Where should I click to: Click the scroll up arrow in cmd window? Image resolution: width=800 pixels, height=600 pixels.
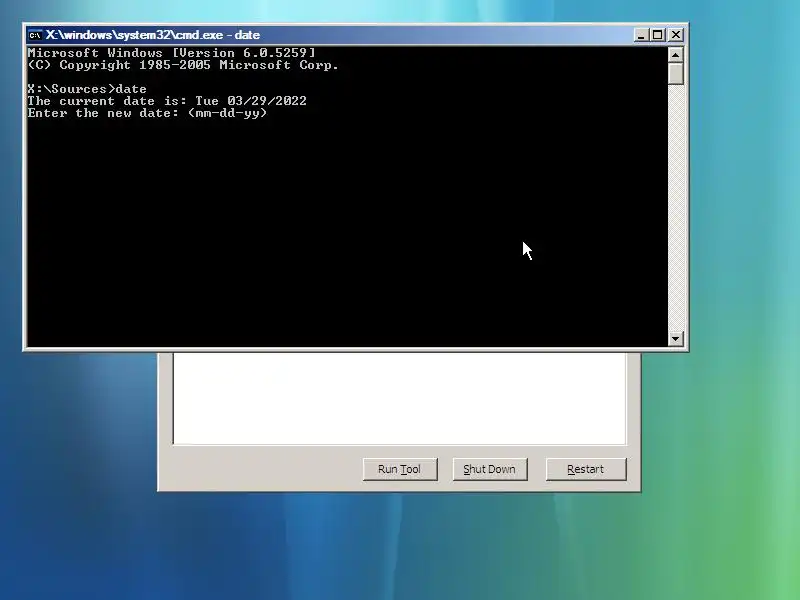point(676,54)
